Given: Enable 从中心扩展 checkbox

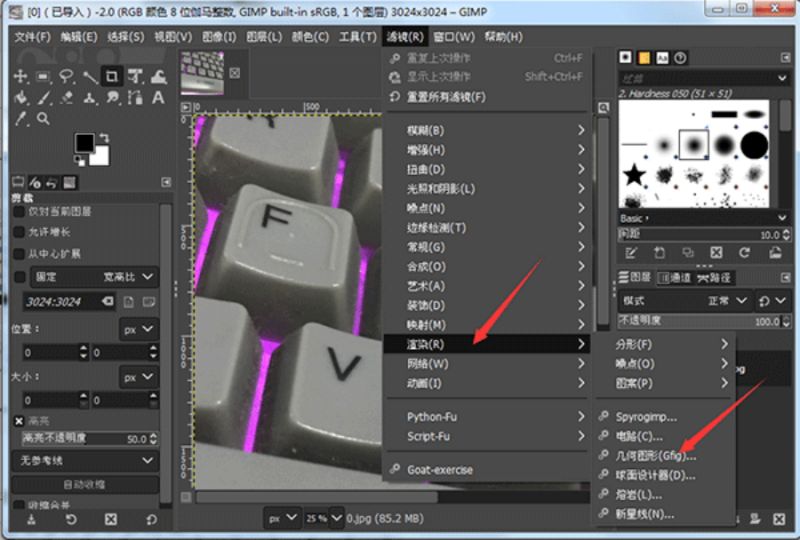Looking at the screenshot, I should 19,254.
